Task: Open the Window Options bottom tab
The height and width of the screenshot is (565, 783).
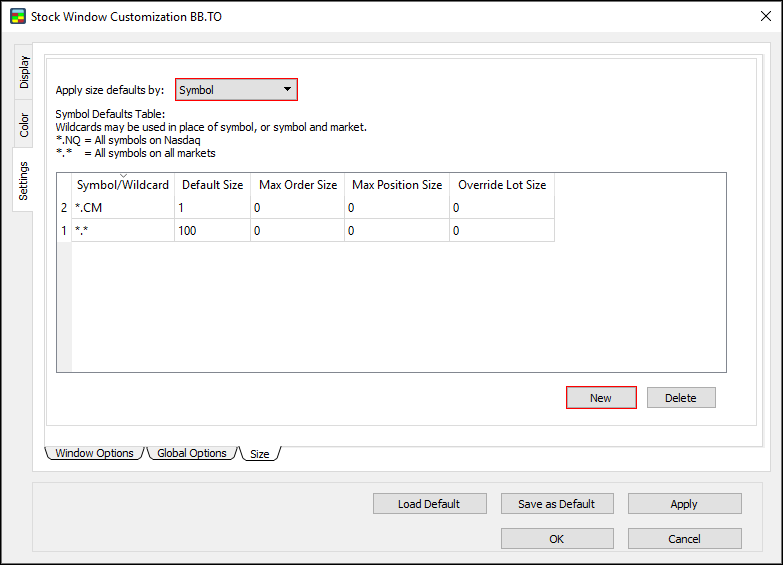Action: point(94,453)
